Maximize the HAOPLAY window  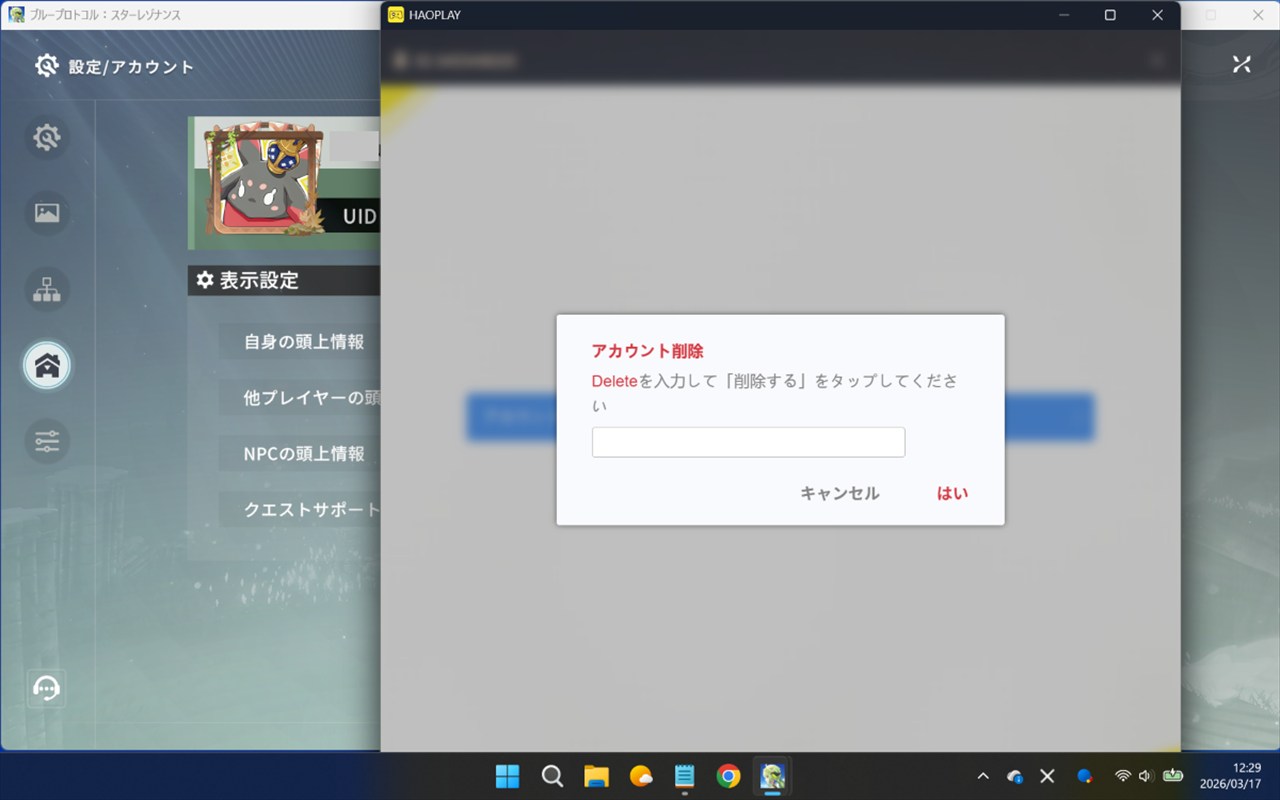point(1110,15)
